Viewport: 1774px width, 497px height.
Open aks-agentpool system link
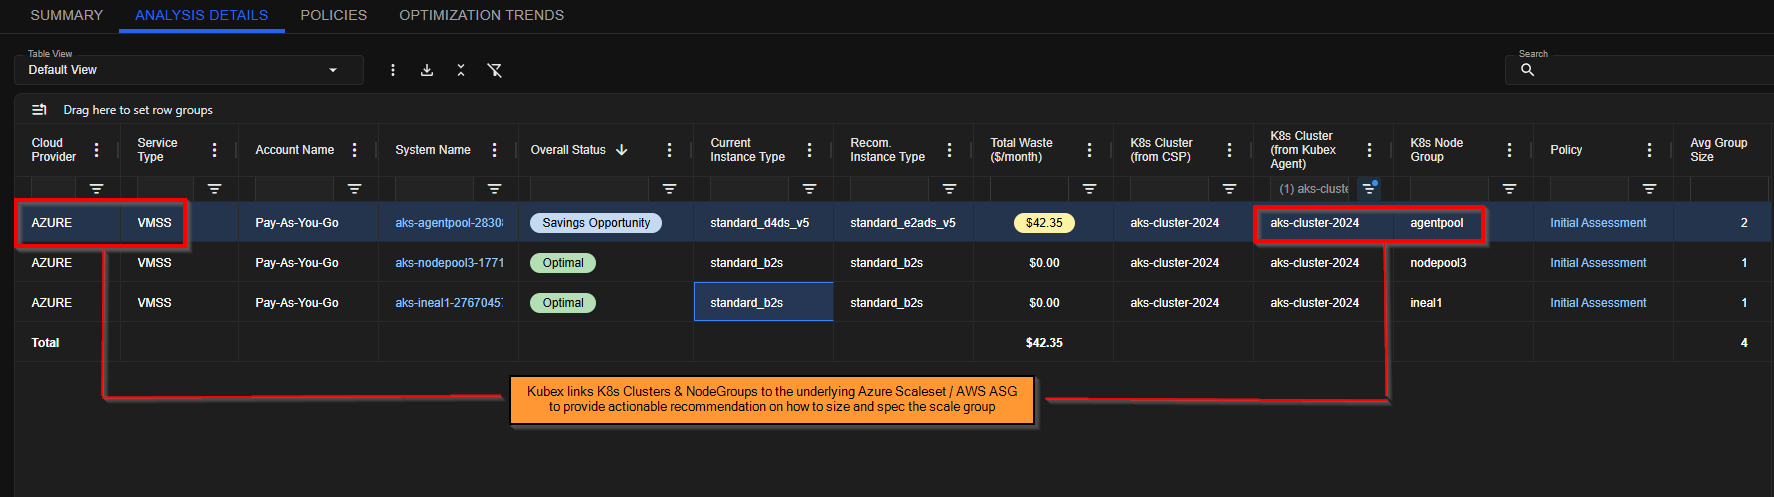click(x=449, y=223)
